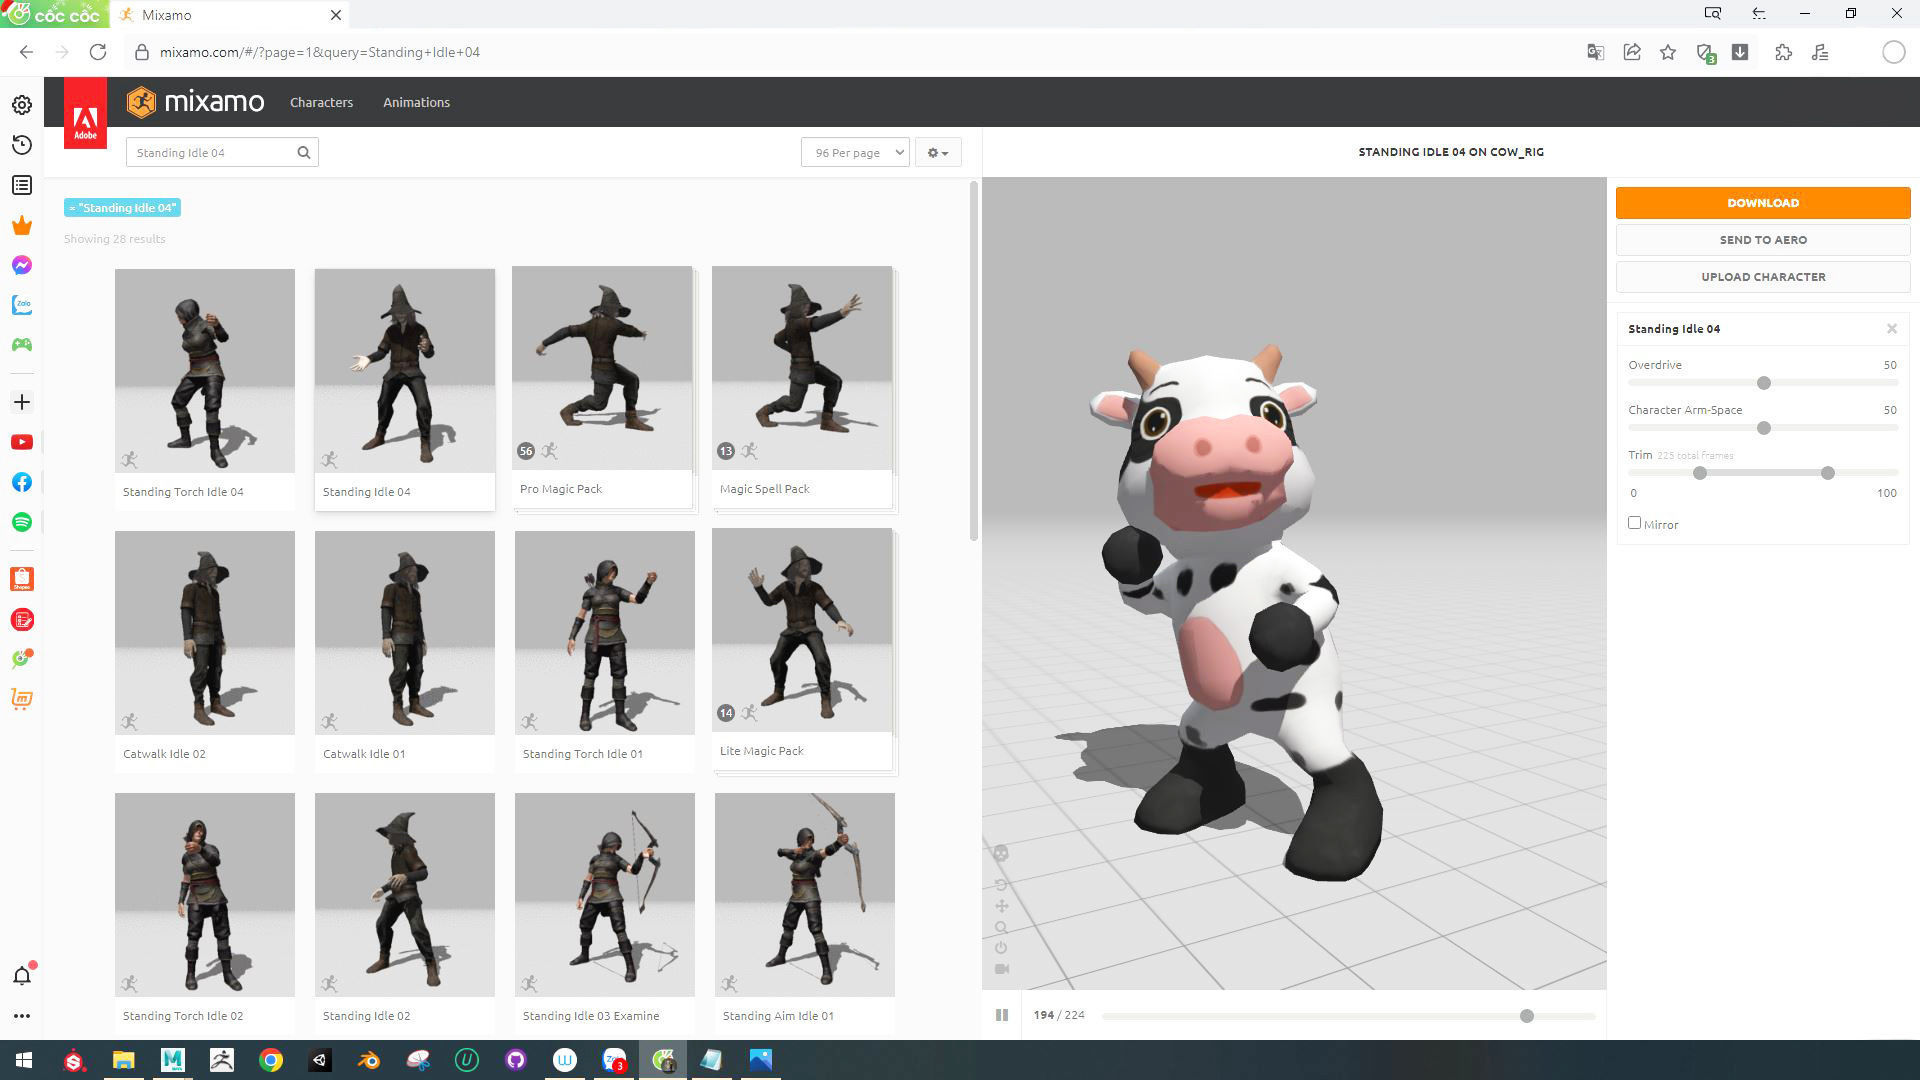Open notifications bell in sidebar
Screen dimensions: 1920x1080
pyautogui.click(x=22, y=975)
